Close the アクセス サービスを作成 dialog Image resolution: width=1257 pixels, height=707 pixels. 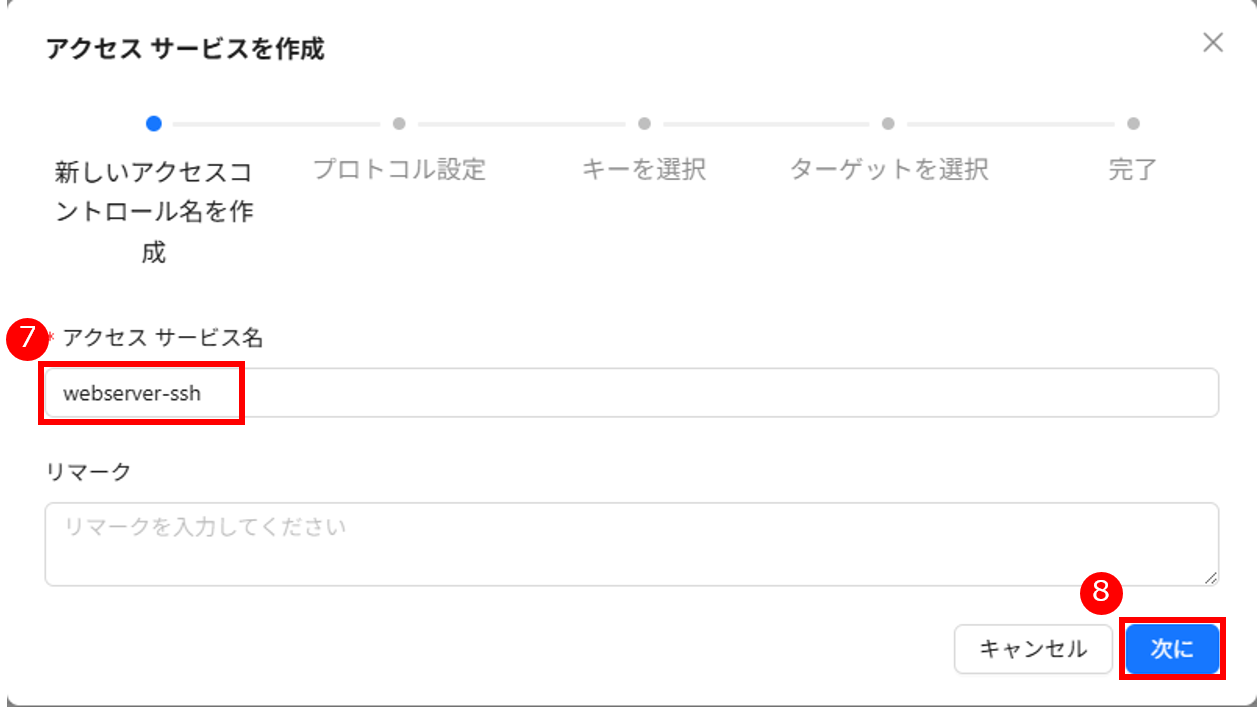[x=1213, y=43]
